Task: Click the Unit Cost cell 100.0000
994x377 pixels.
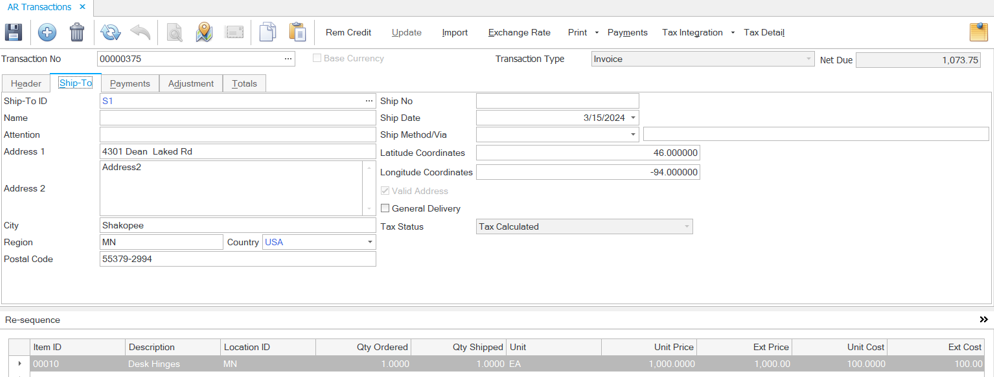Action: [839, 364]
